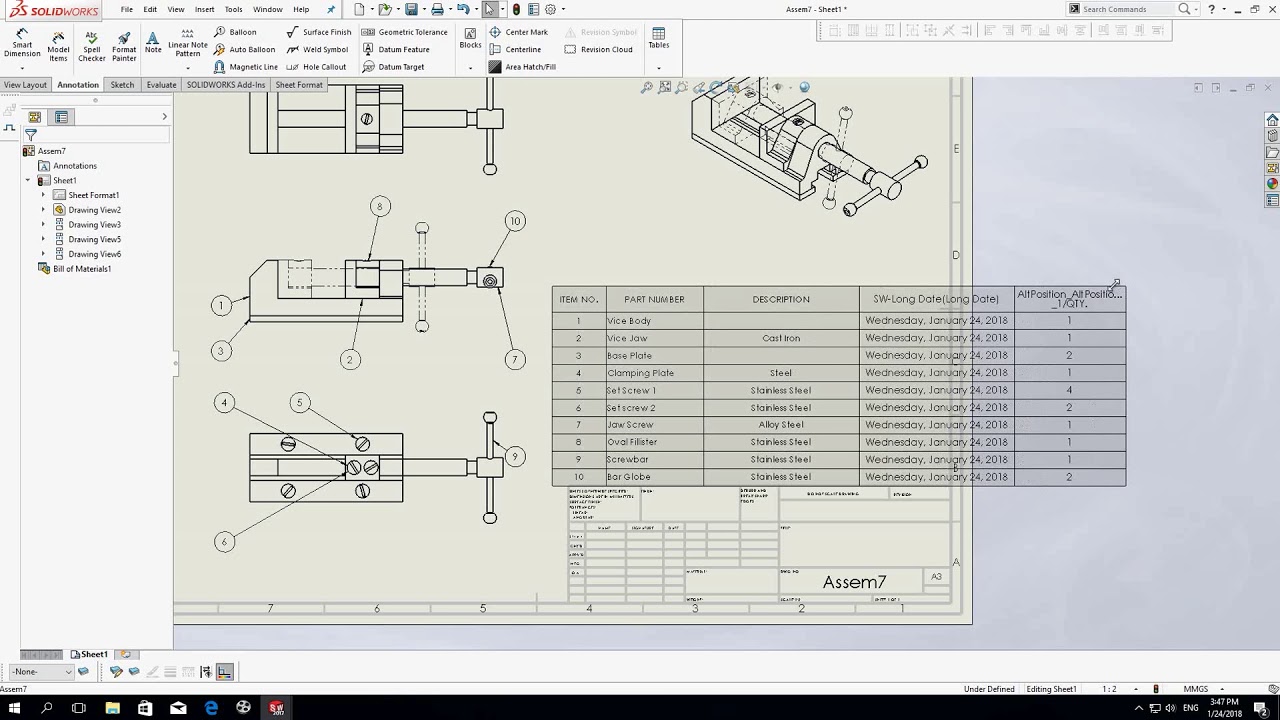The width and height of the screenshot is (1280, 720).
Task: Click the New document icon
Action: [x=360, y=9]
